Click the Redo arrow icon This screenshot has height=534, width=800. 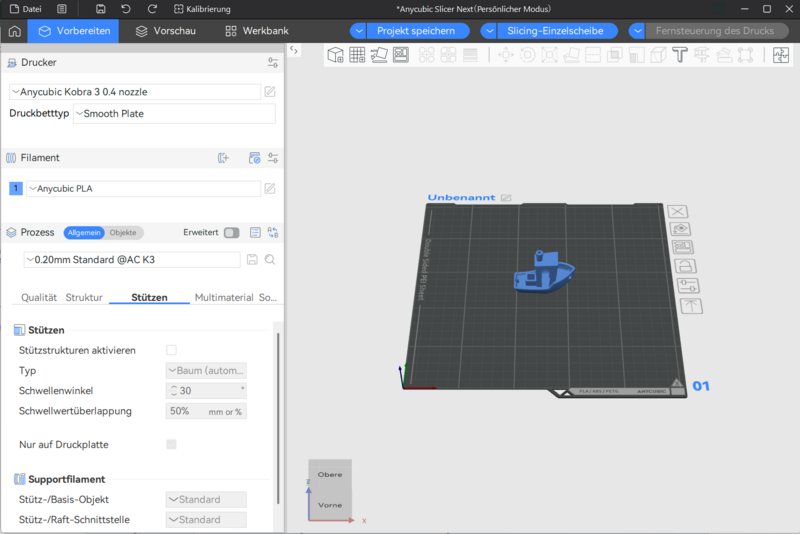[x=152, y=9]
